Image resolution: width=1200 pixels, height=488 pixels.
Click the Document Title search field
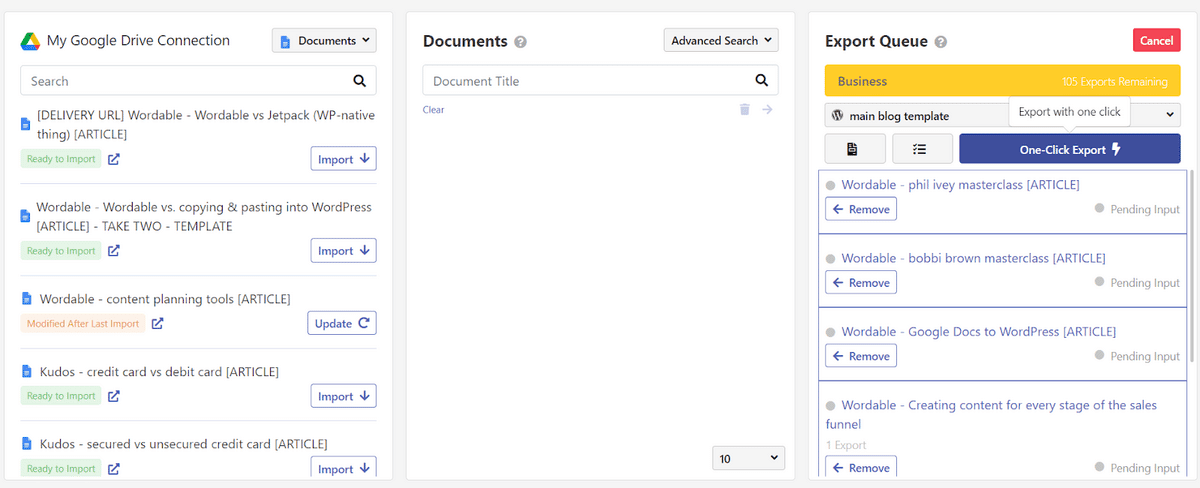[585, 81]
